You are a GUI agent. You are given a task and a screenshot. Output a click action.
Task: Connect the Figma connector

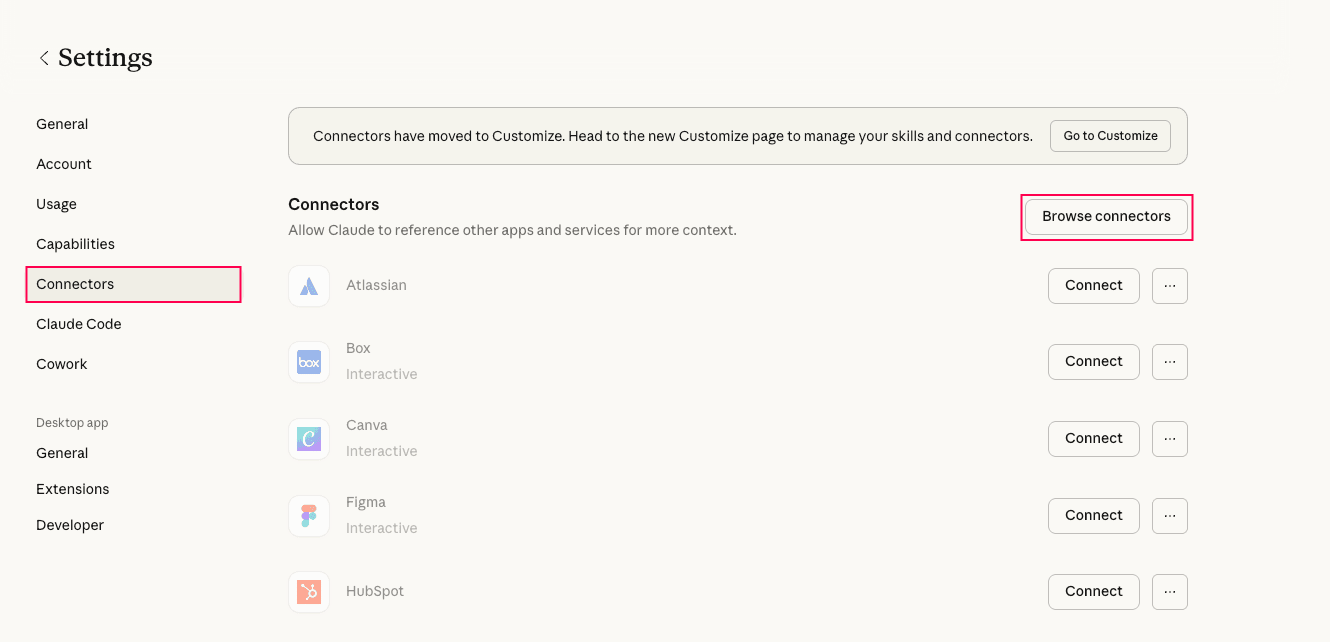(x=1093, y=515)
